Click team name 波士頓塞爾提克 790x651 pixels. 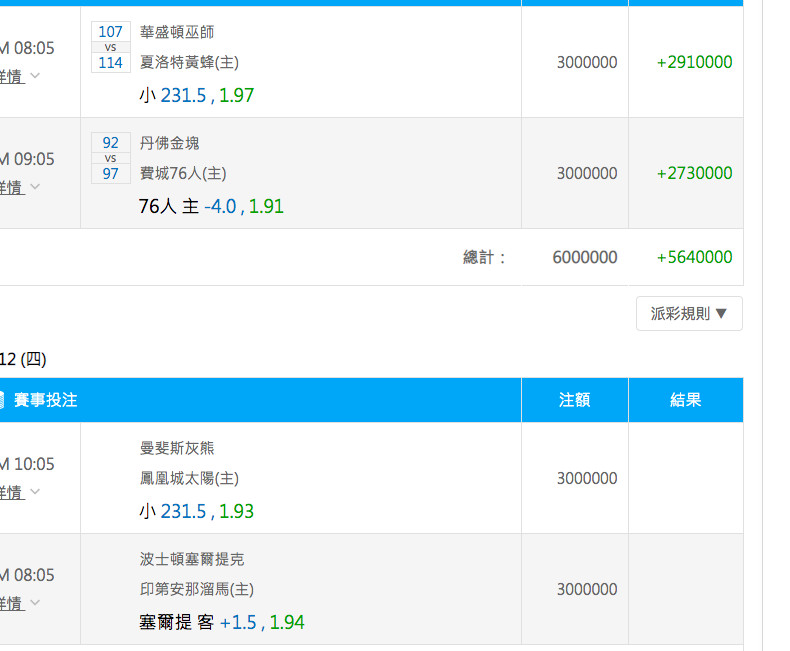coord(192,559)
